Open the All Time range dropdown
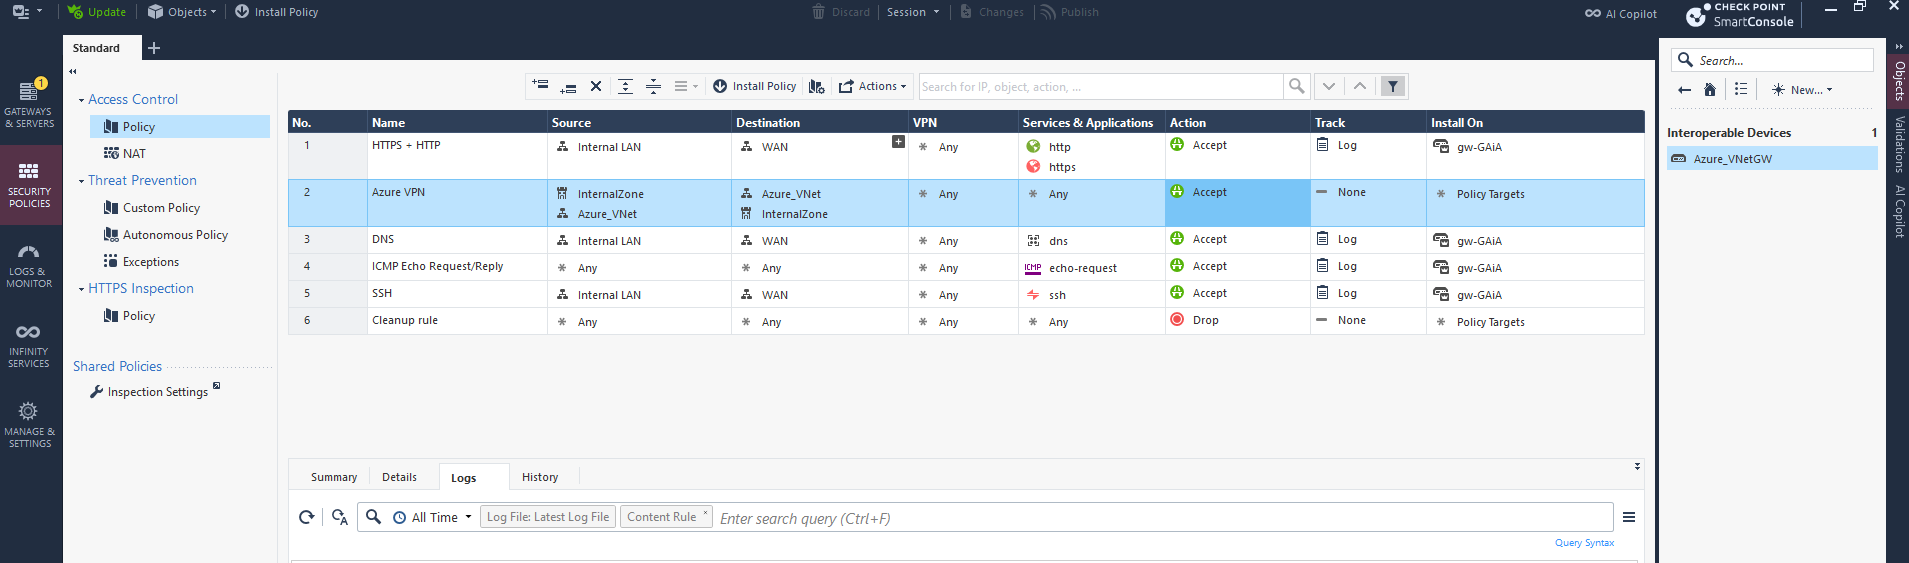 pyautogui.click(x=432, y=517)
